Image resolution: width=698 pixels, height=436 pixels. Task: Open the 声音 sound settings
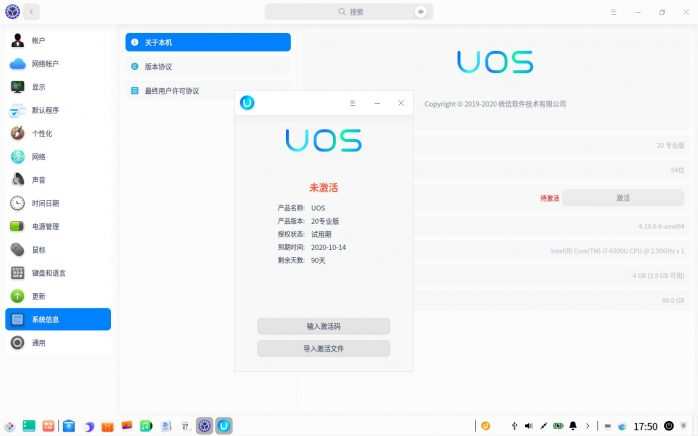pyautogui.click(x=58, y=180)
